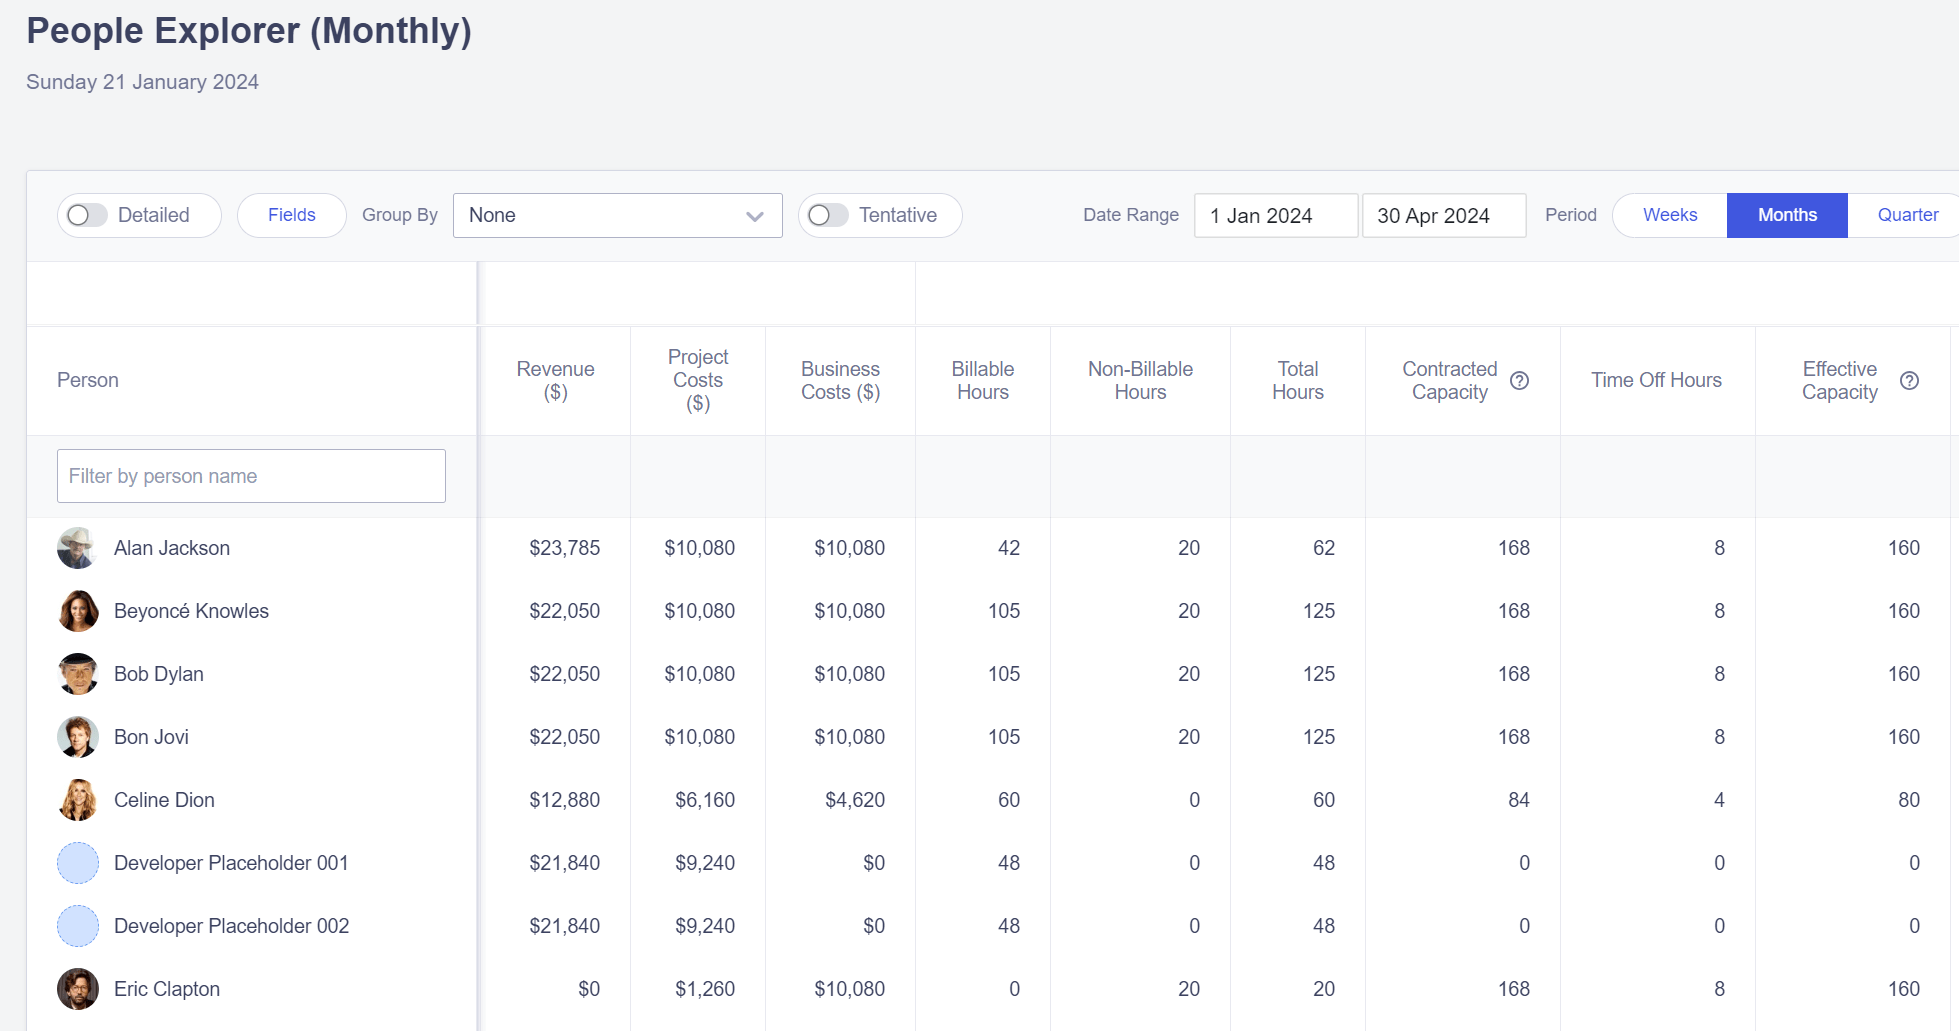Sort by Non-Billable Hours column header

(1141, 381)
